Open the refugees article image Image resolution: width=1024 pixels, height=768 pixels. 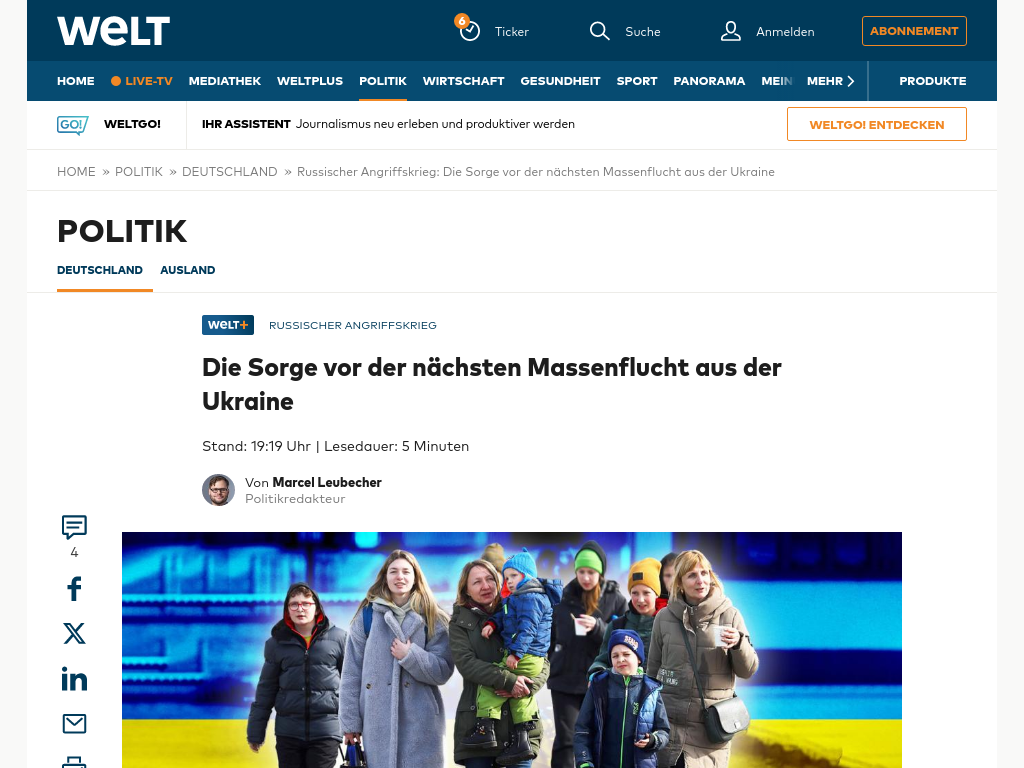tap(512, 650)
